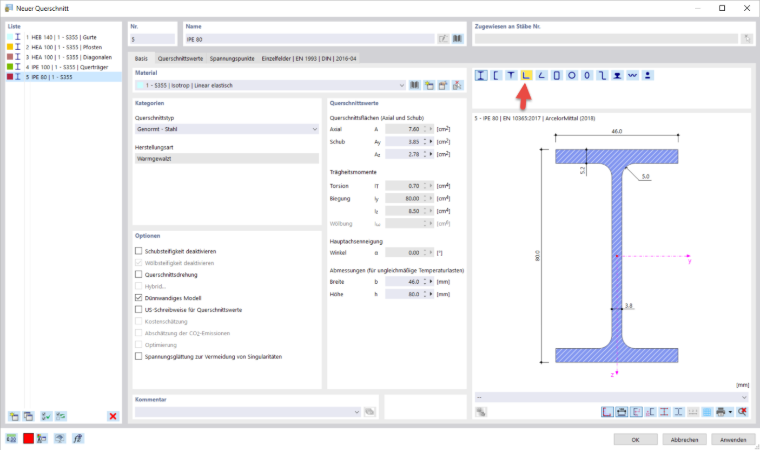Open the Material dropdown S355

(270, 85)
